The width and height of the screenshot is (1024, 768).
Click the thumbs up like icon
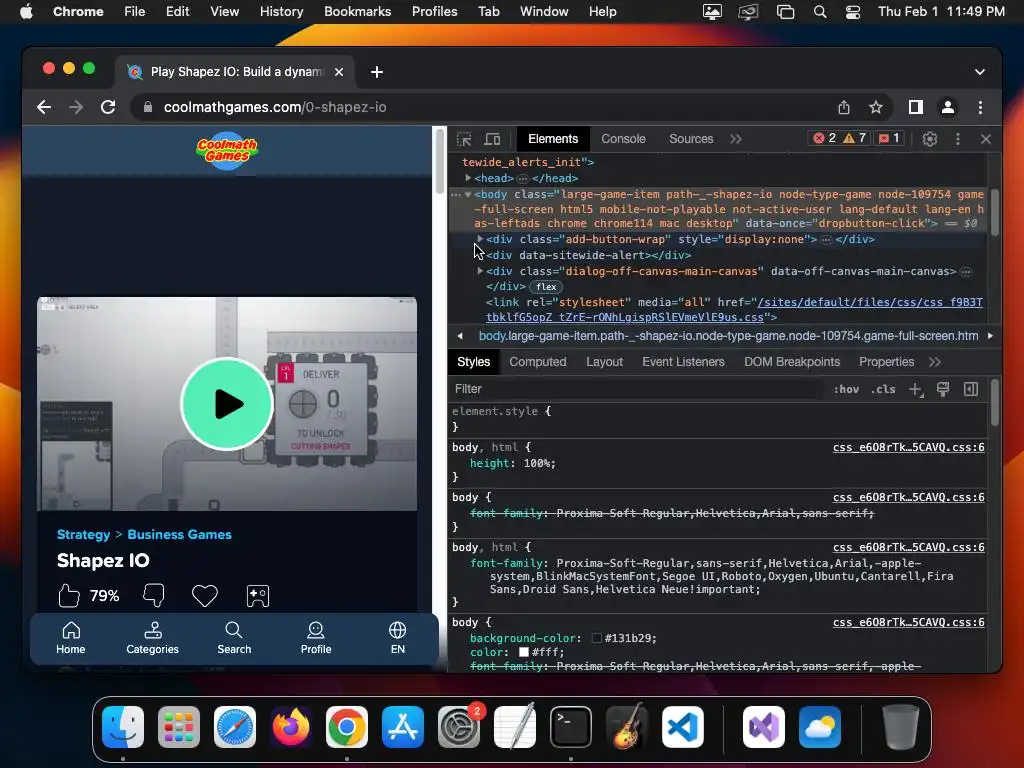coord(69,596)
